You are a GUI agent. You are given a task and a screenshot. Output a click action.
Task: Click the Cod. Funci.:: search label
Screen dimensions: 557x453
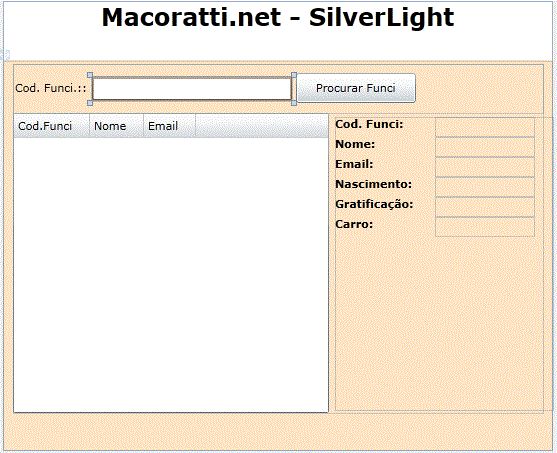tap(51, 88)
